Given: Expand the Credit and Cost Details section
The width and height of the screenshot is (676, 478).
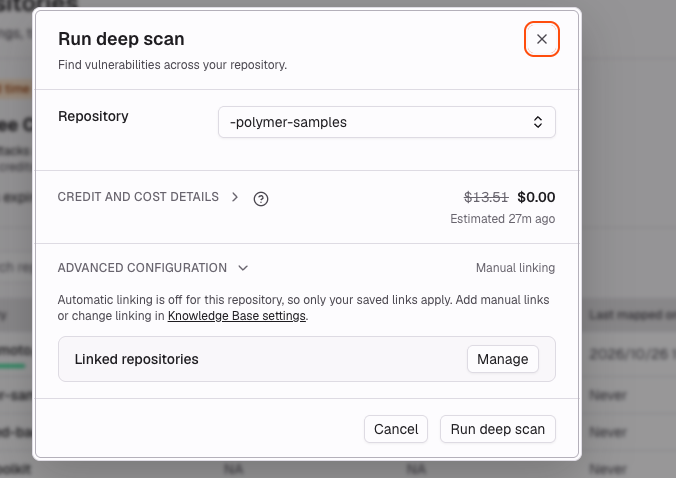Looking at the screenshot, I should (138, 197).
